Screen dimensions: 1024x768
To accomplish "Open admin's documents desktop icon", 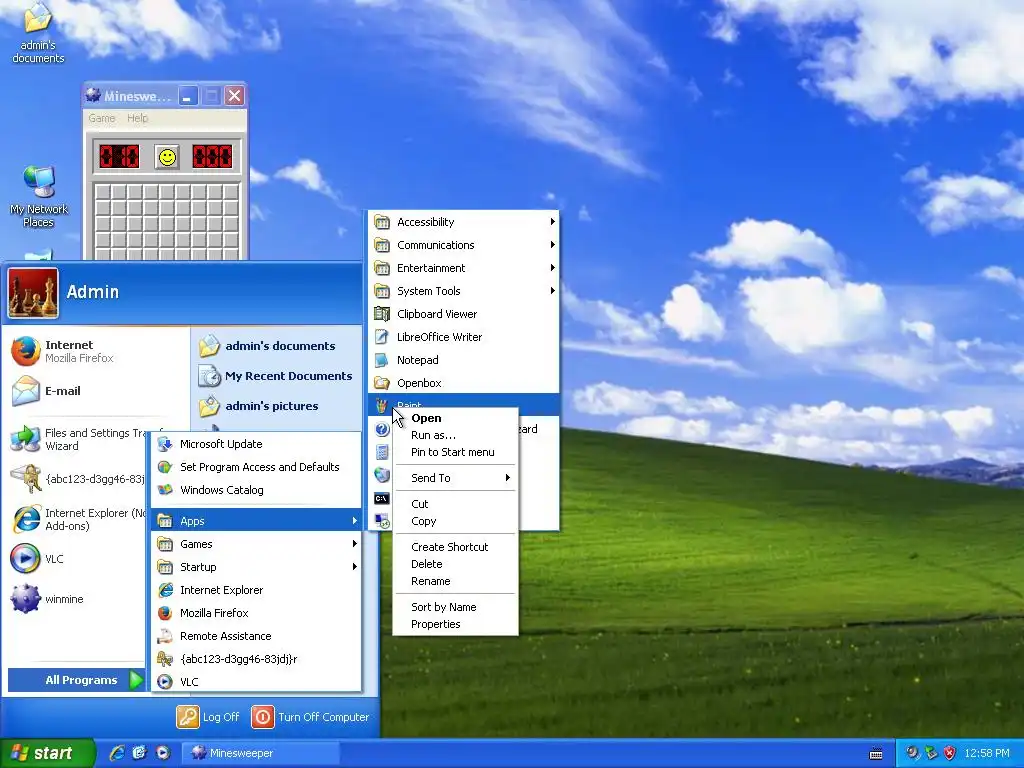I will click(x=38, y=33).
